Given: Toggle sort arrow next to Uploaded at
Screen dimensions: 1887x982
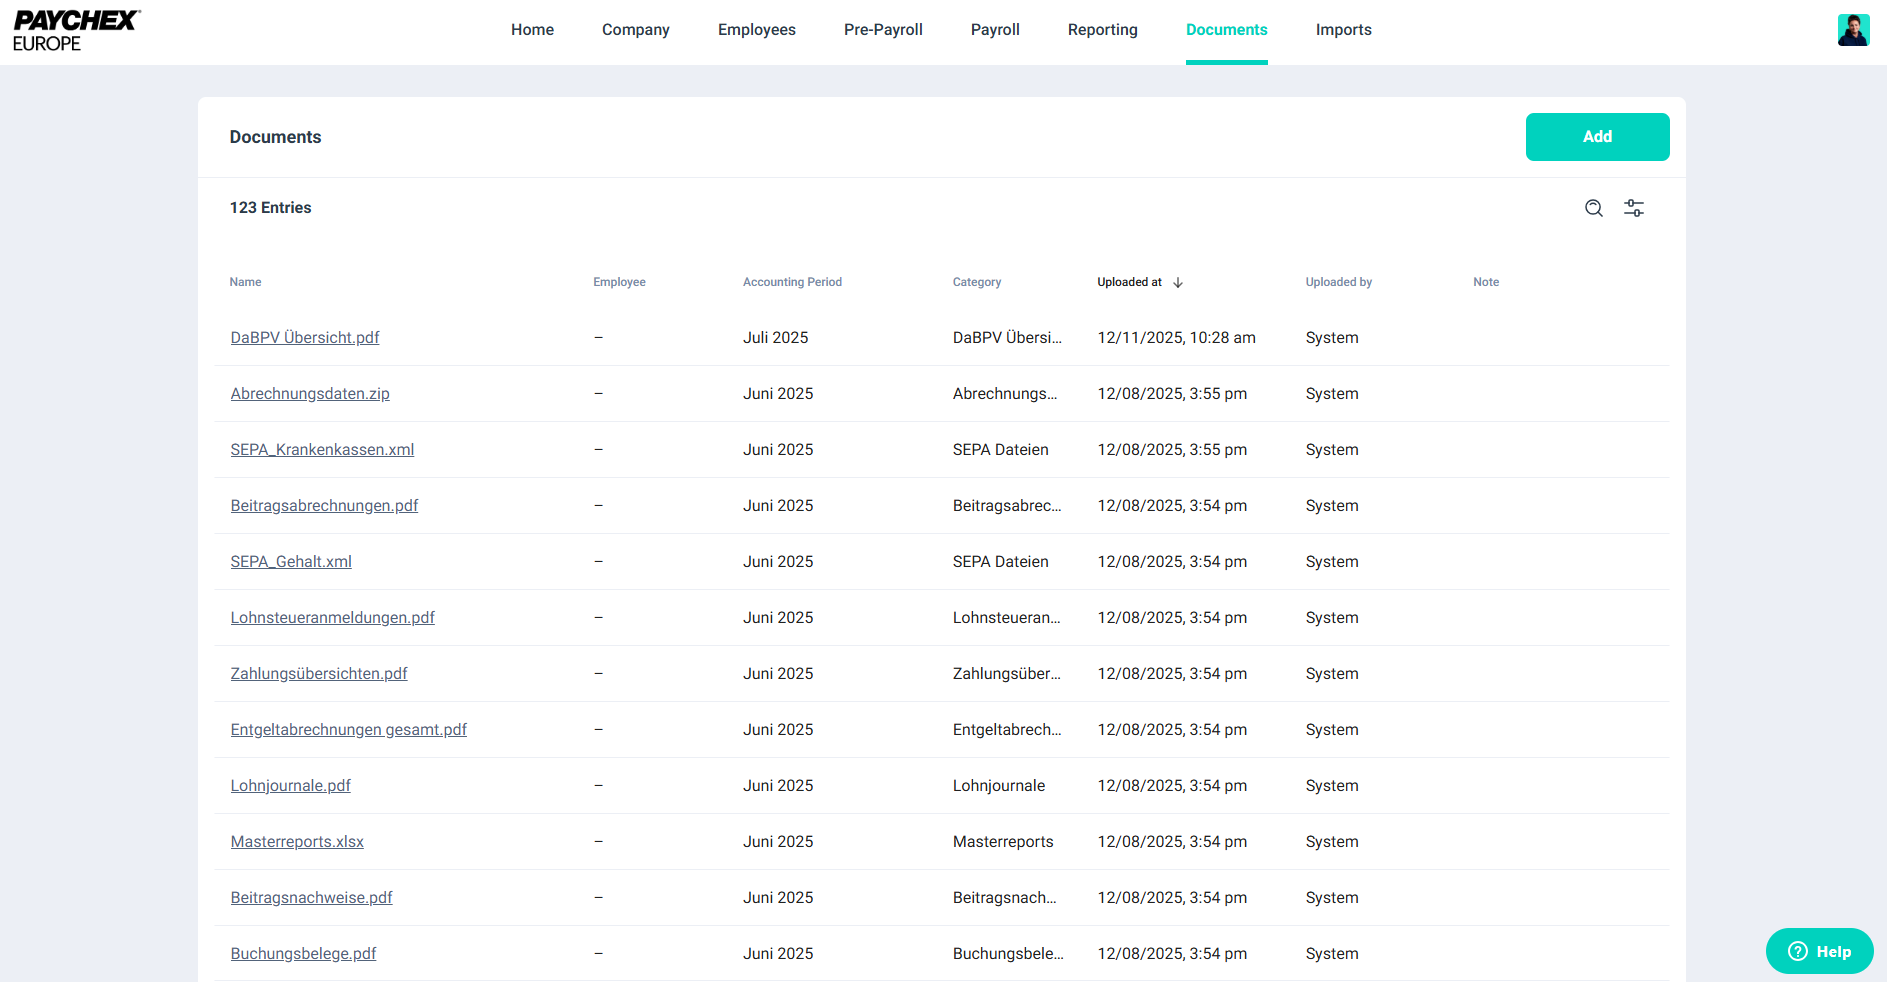Looking at the screenshot, I should click(x=1178, y=283).
